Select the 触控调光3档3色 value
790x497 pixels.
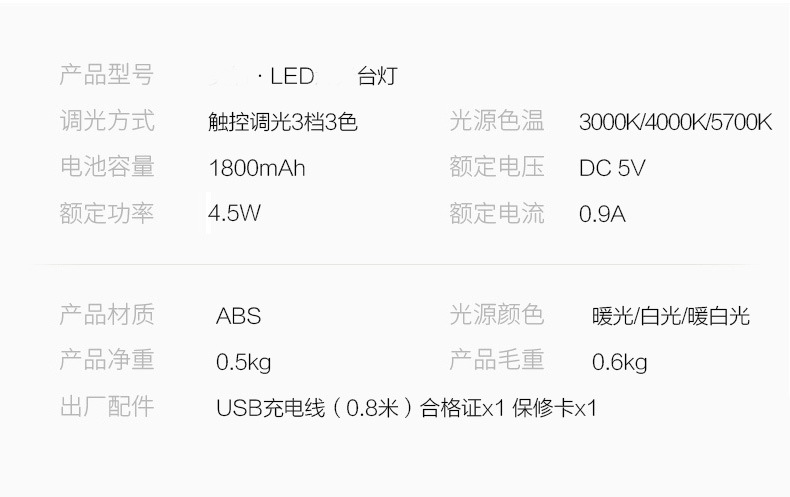pyautogui.click(x=283, y=123)
